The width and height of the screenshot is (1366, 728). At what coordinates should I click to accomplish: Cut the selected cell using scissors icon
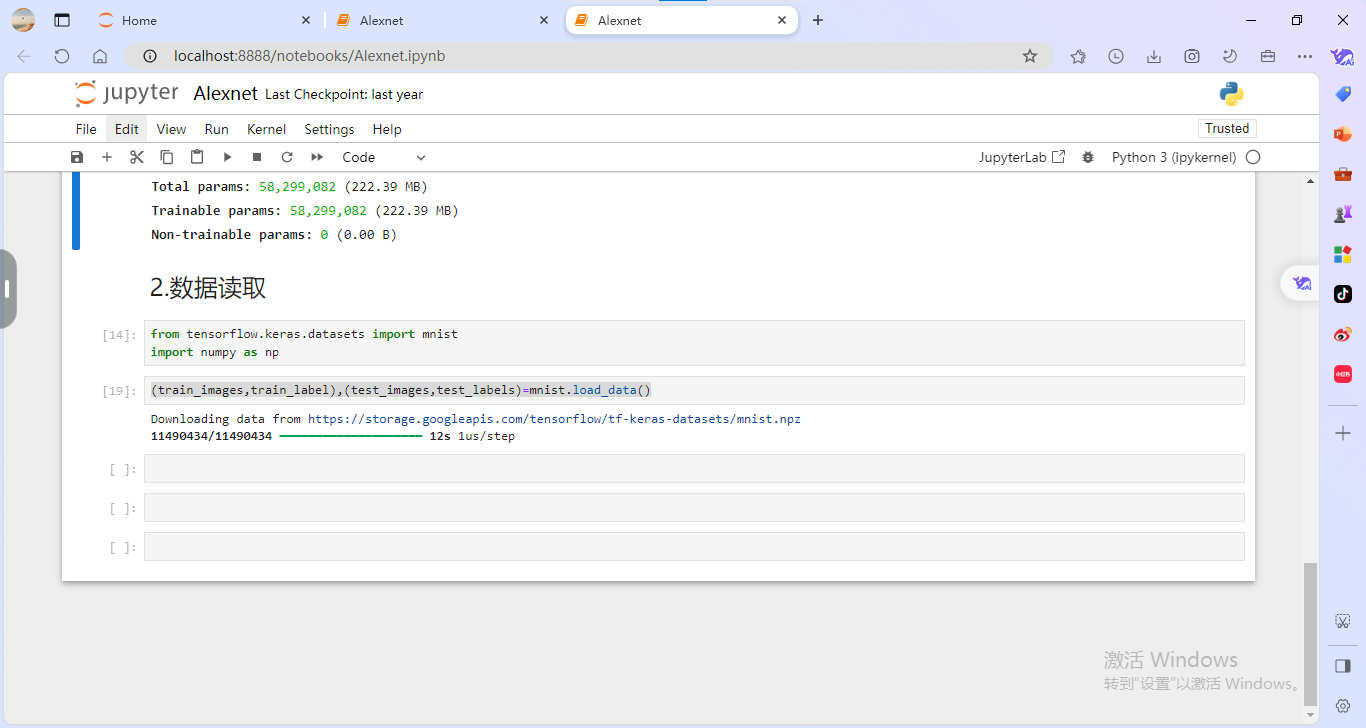click(137, 157)
